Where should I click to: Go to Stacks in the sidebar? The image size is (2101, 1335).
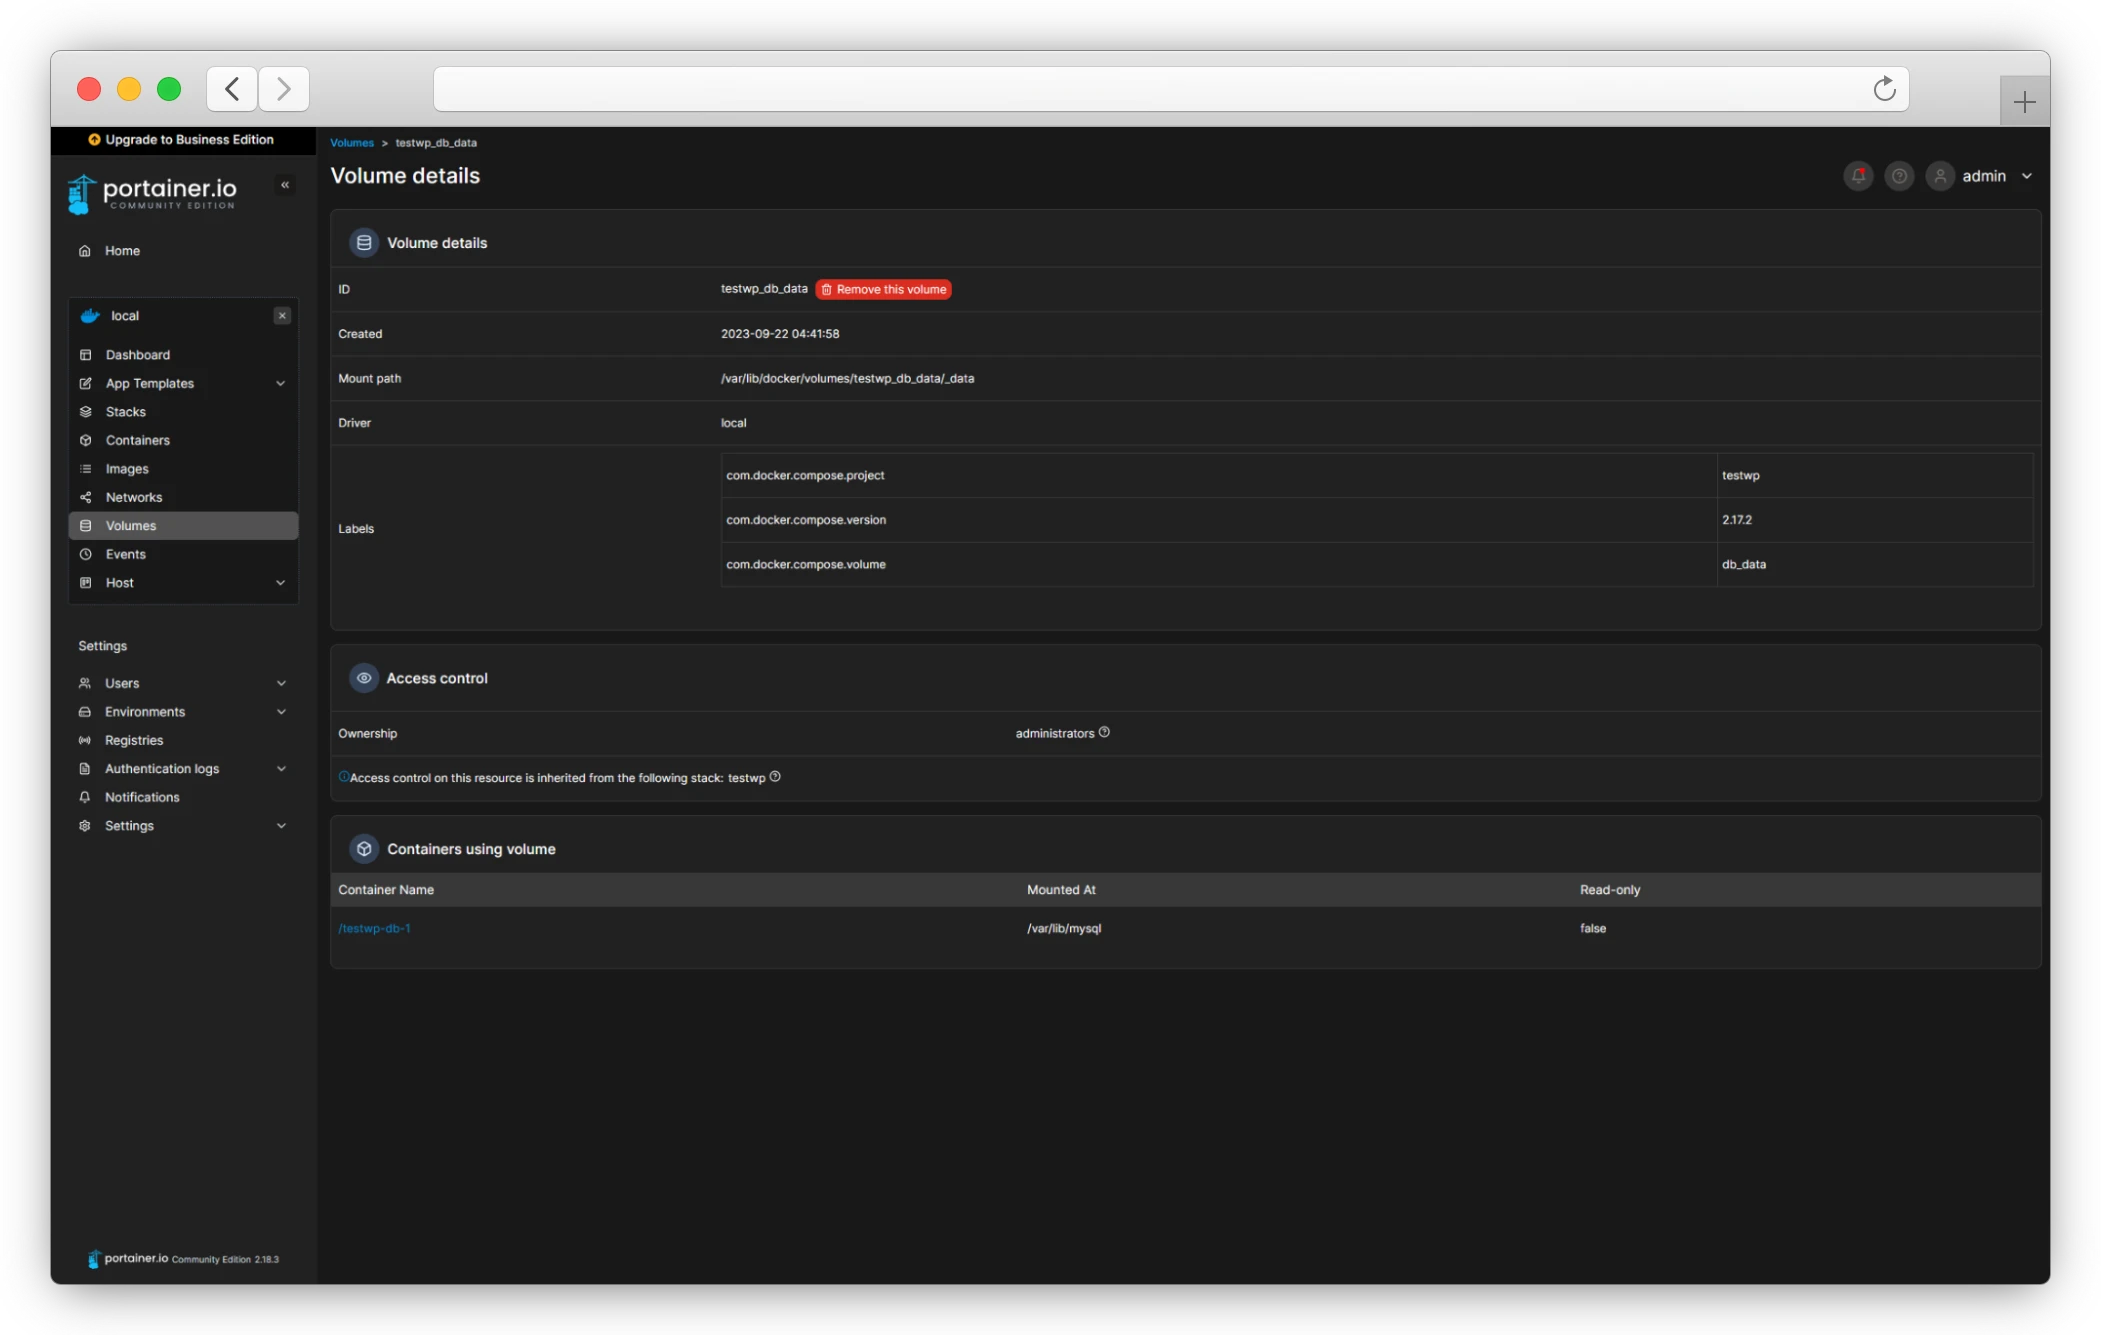coord(125,412)
